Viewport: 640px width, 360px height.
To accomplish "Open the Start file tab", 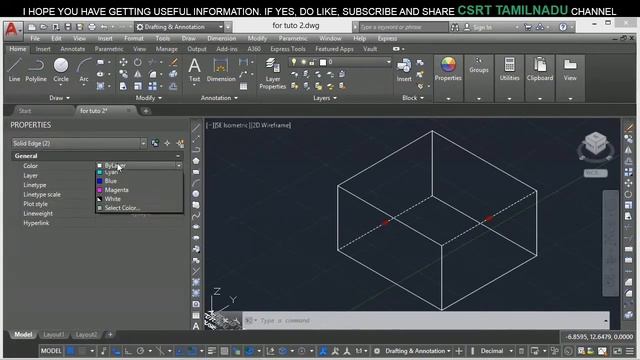I will pos(25,111).
